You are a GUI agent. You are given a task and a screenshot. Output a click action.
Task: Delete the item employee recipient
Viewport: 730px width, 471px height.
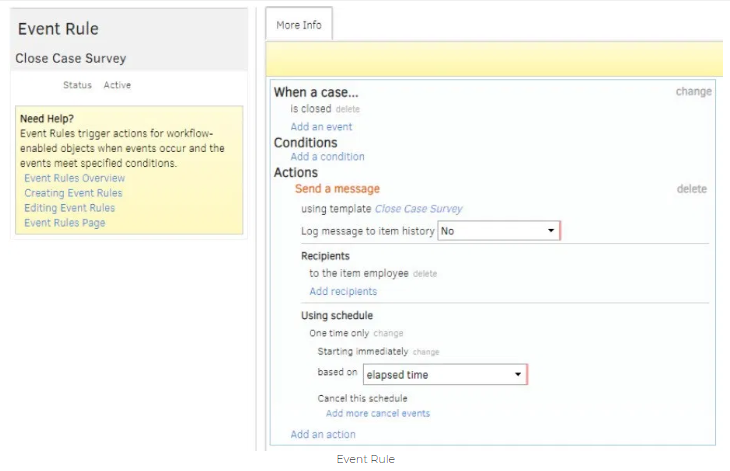425,274
